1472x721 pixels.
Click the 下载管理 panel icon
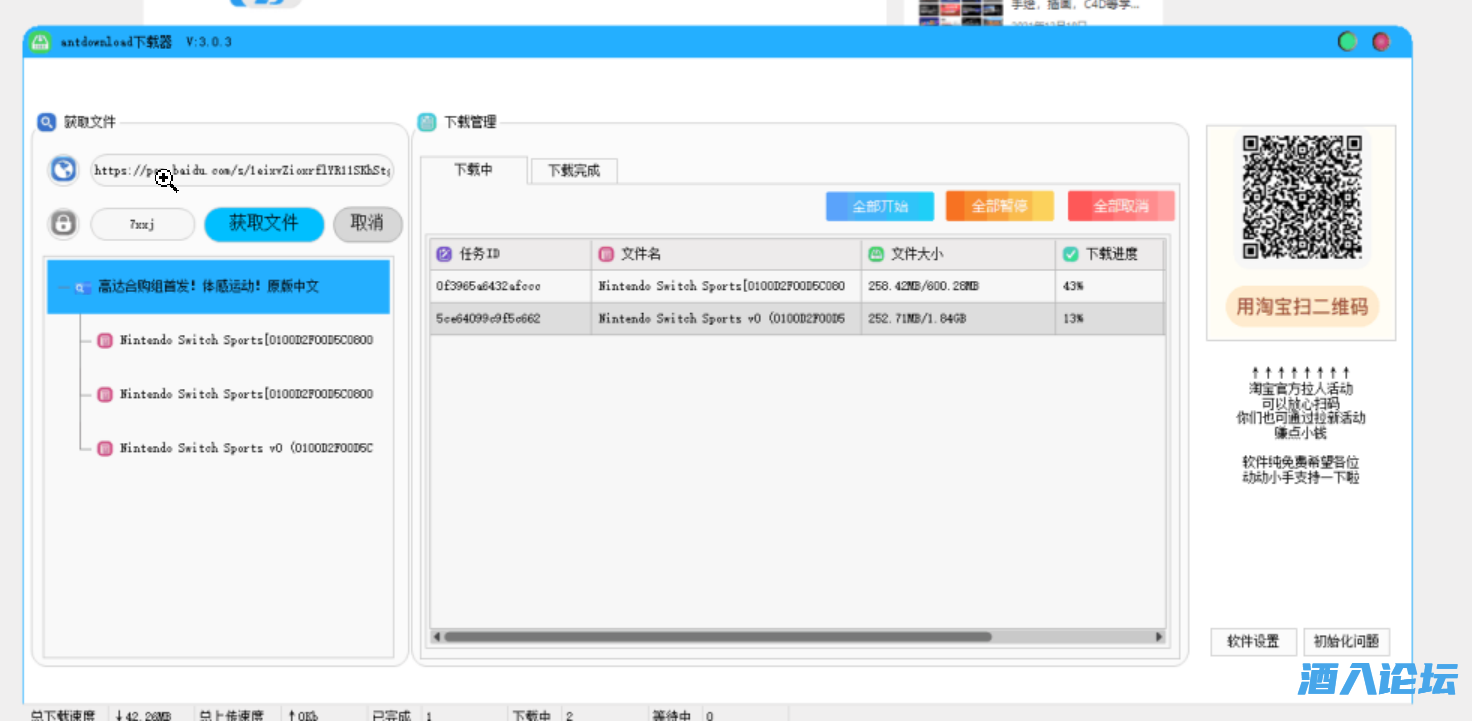(427, 122)
